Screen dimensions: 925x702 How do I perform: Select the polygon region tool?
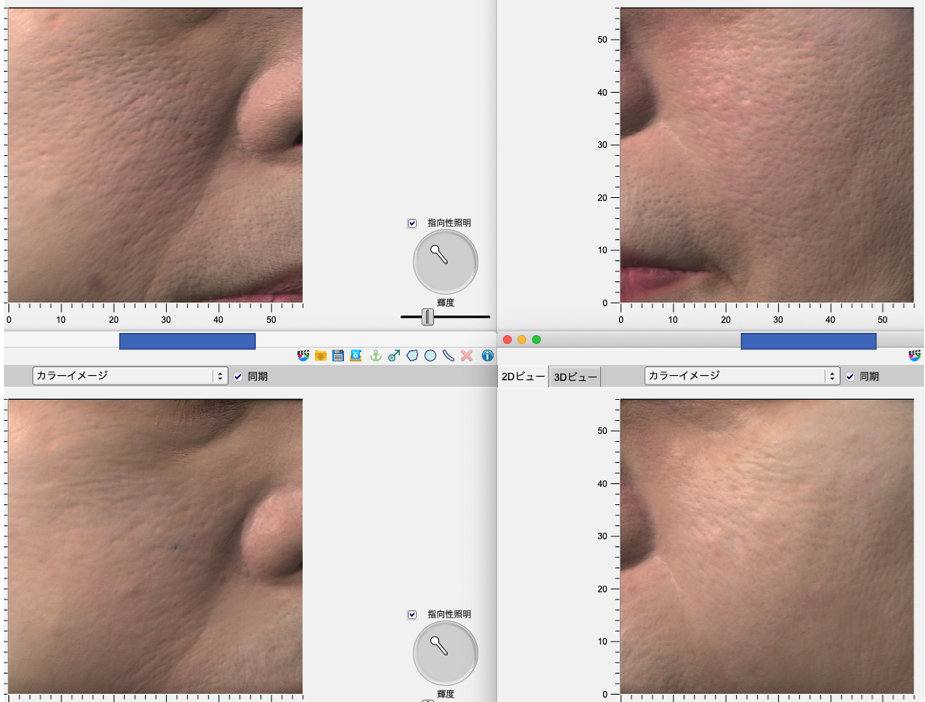click(x=412, y=356)
